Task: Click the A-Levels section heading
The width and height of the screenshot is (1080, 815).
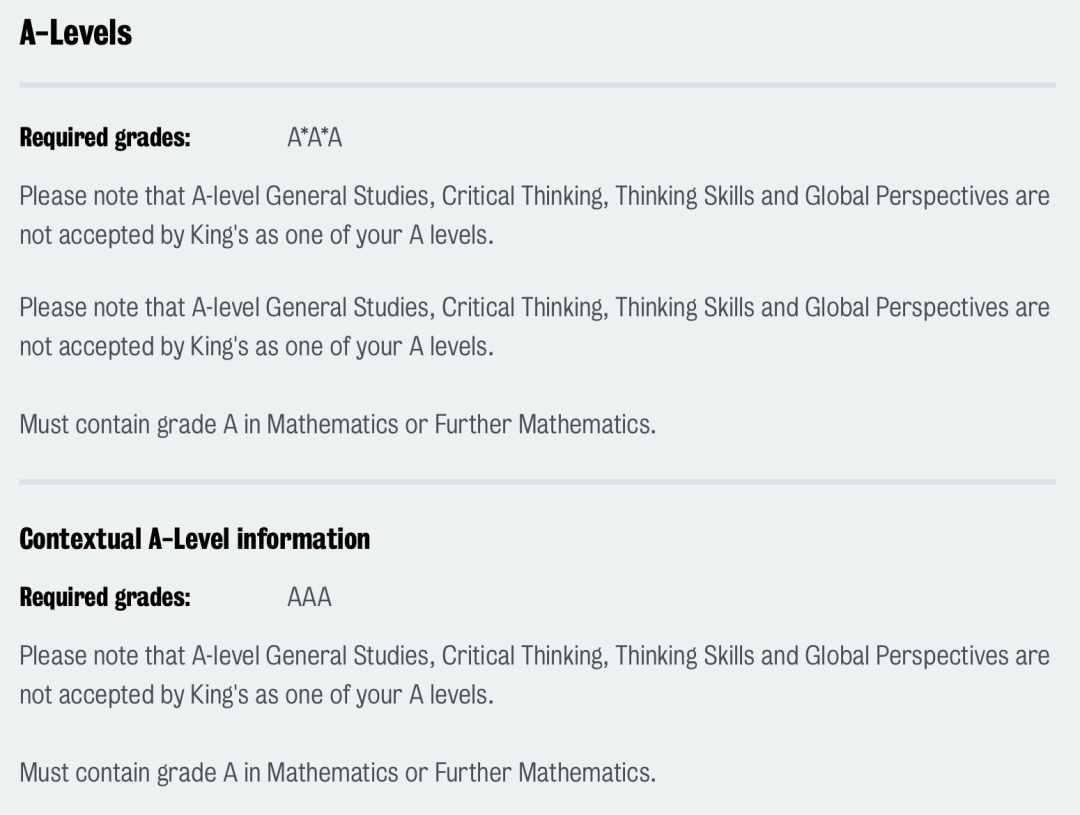Action: click(76, 33)
